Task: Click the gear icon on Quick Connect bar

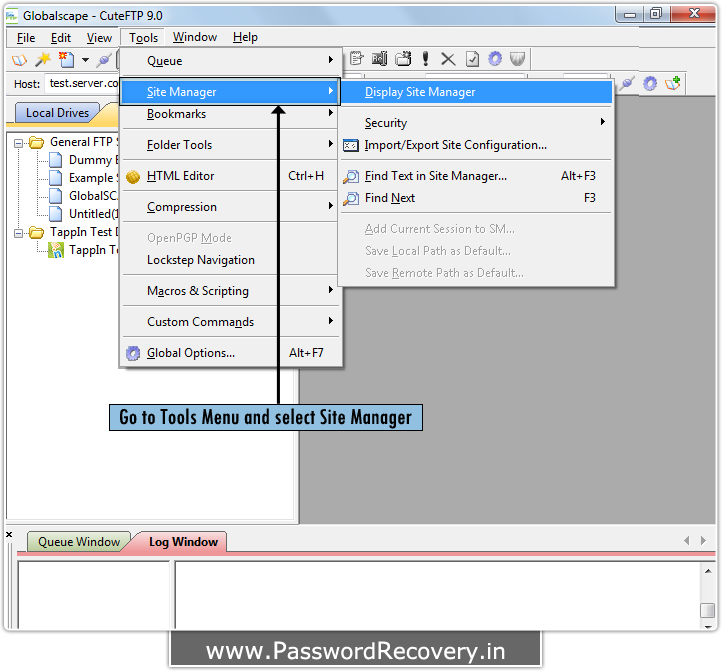Action: point(650,83)
